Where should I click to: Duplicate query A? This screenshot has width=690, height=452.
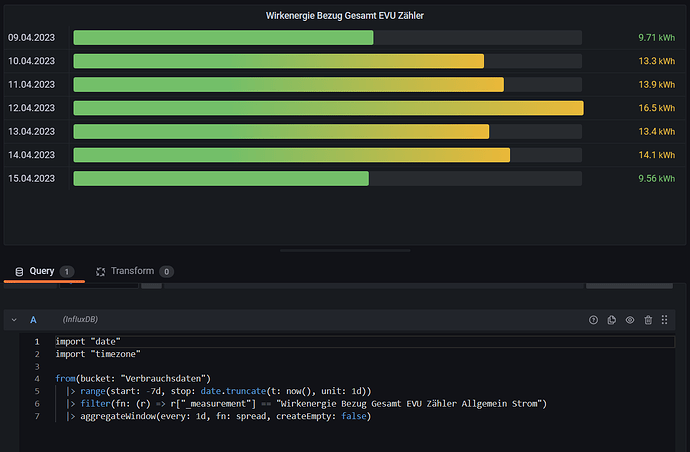tap(612, 320)
